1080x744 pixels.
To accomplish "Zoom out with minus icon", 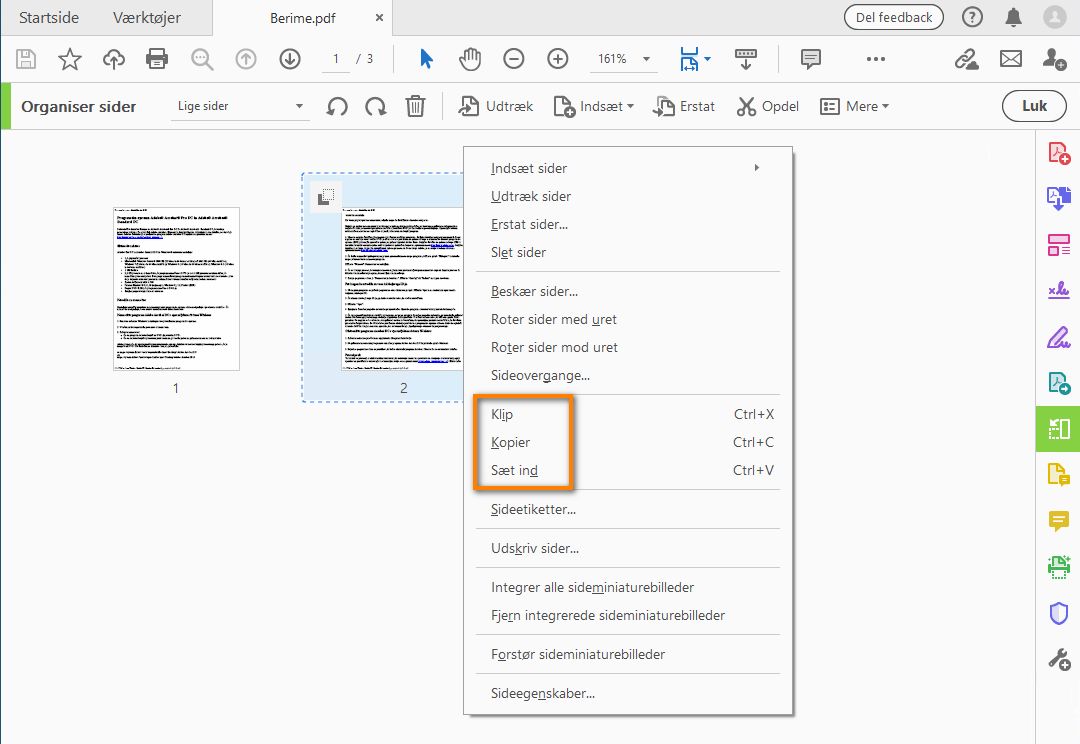I will point(514,59).
